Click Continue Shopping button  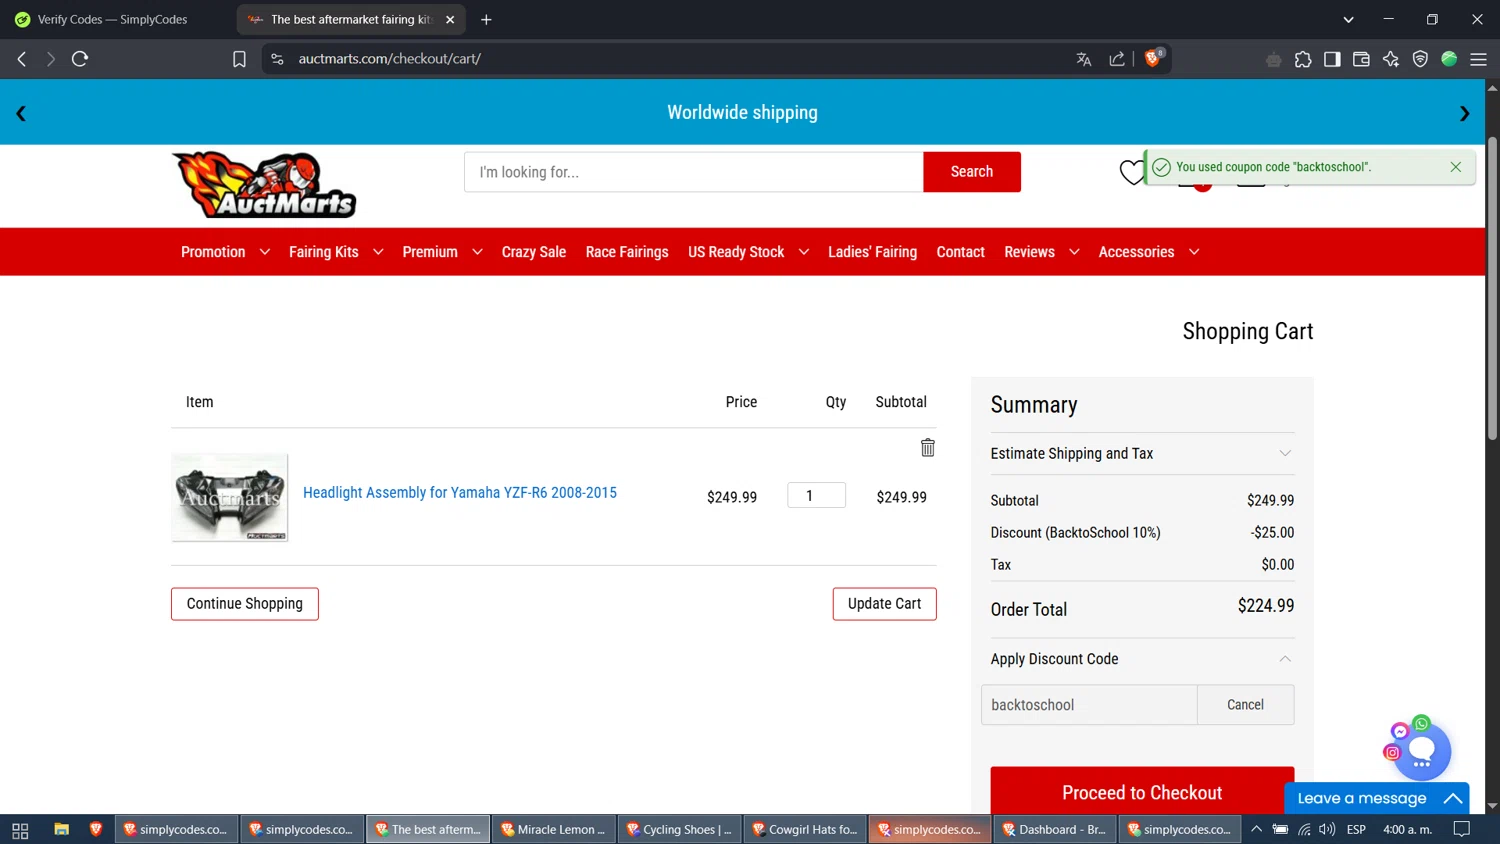coord(245,604)
